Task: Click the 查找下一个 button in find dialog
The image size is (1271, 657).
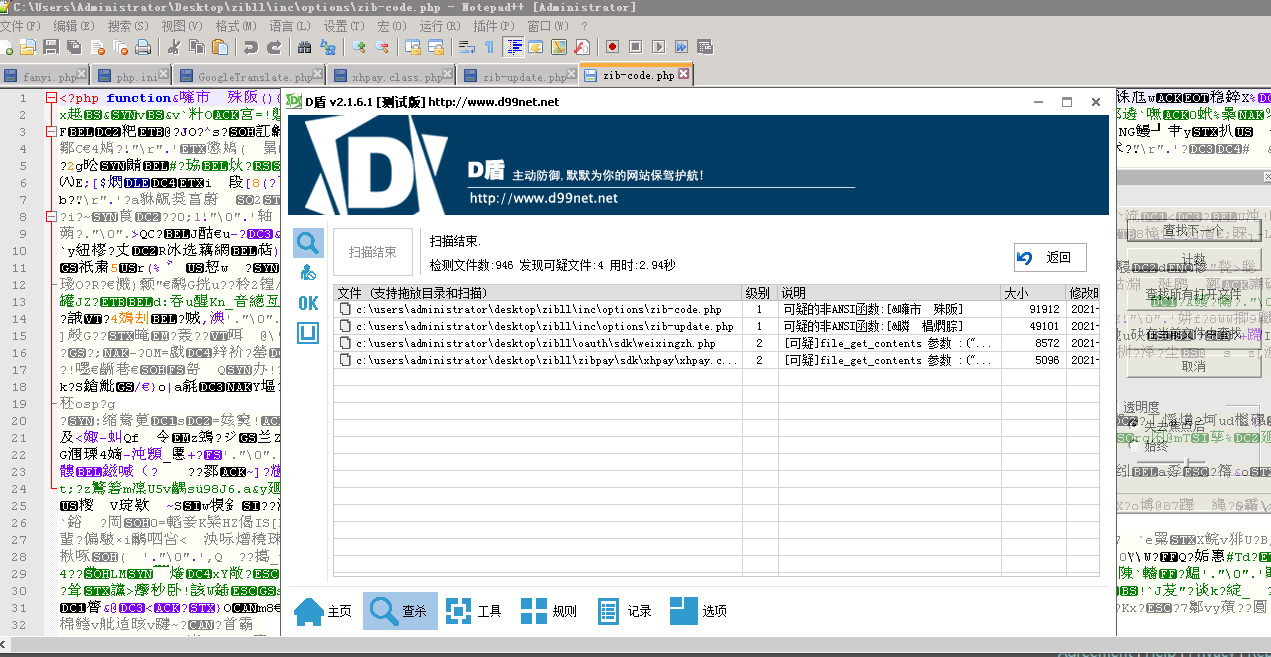Action: (x=1194, y=231)
